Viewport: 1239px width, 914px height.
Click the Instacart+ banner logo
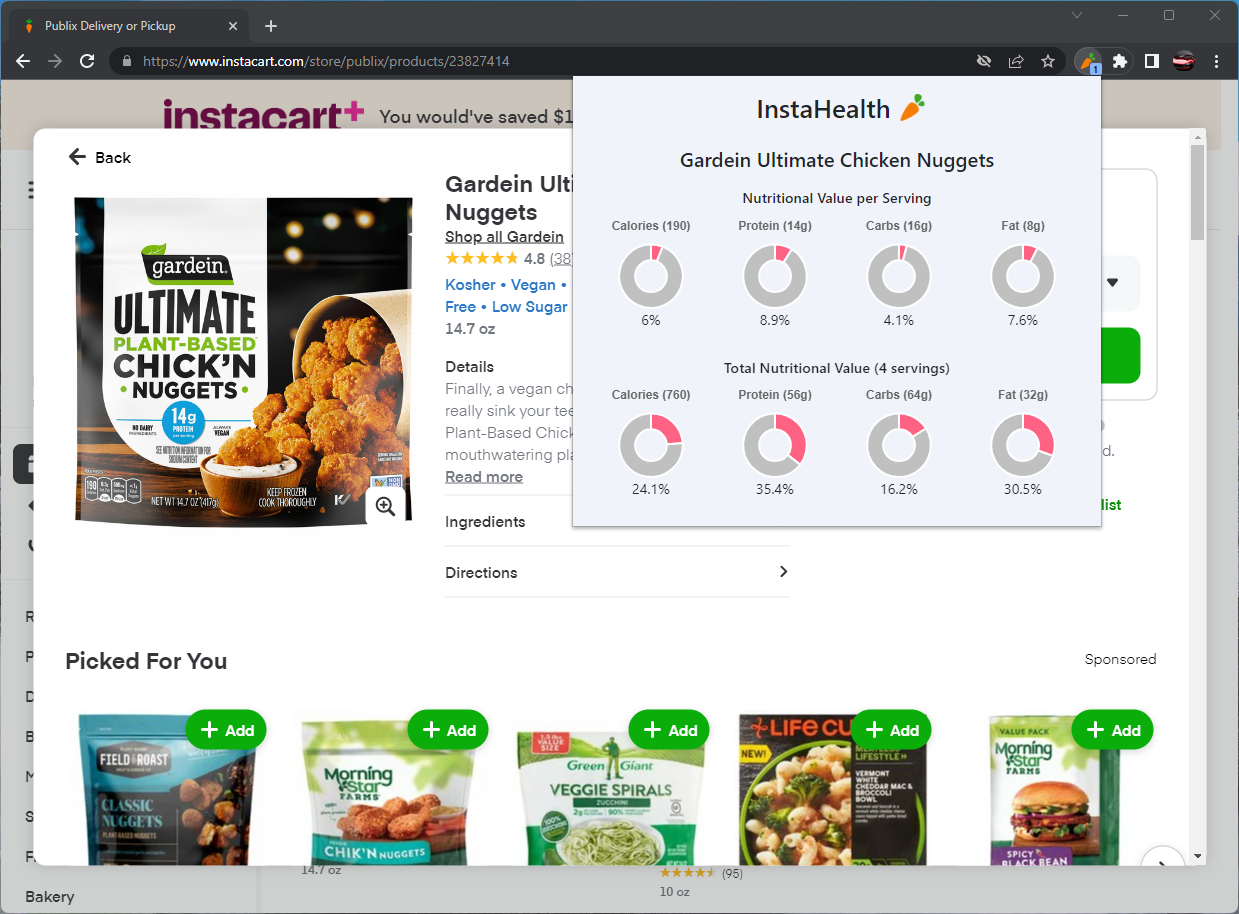(264, 115)
